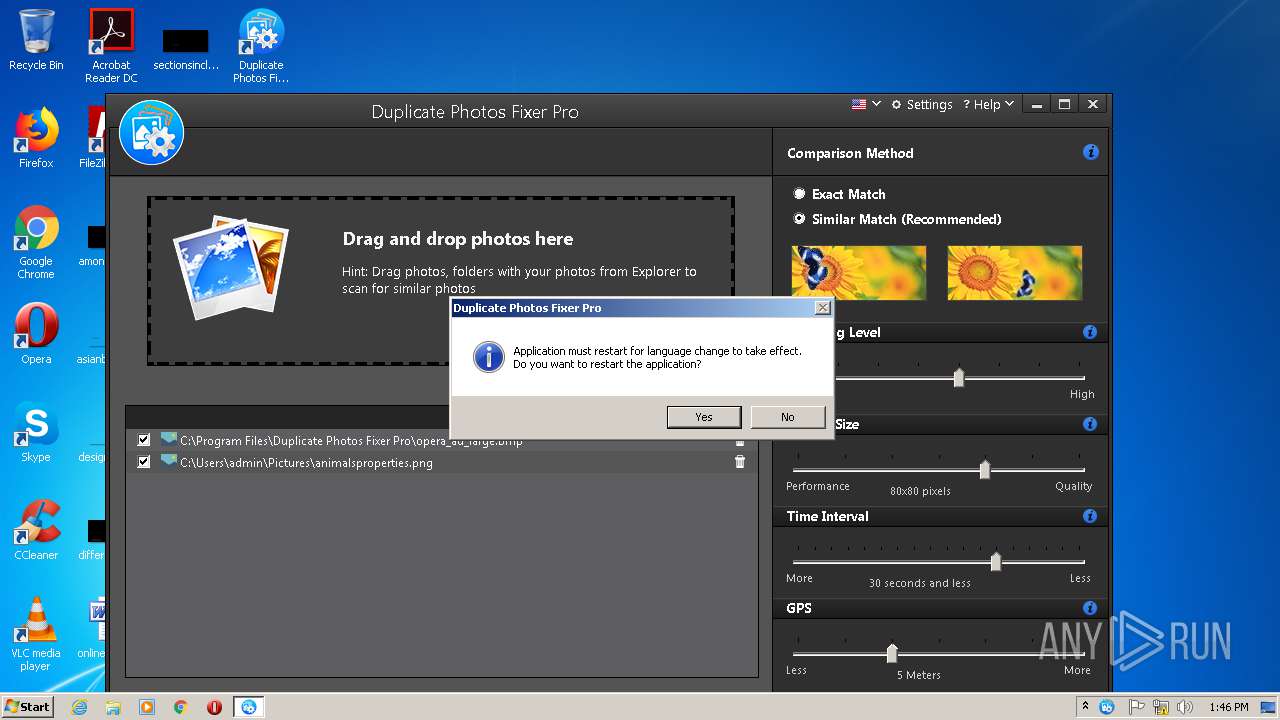
Task: Open Action Center flag tray icon
Action: click(1136, 707)
